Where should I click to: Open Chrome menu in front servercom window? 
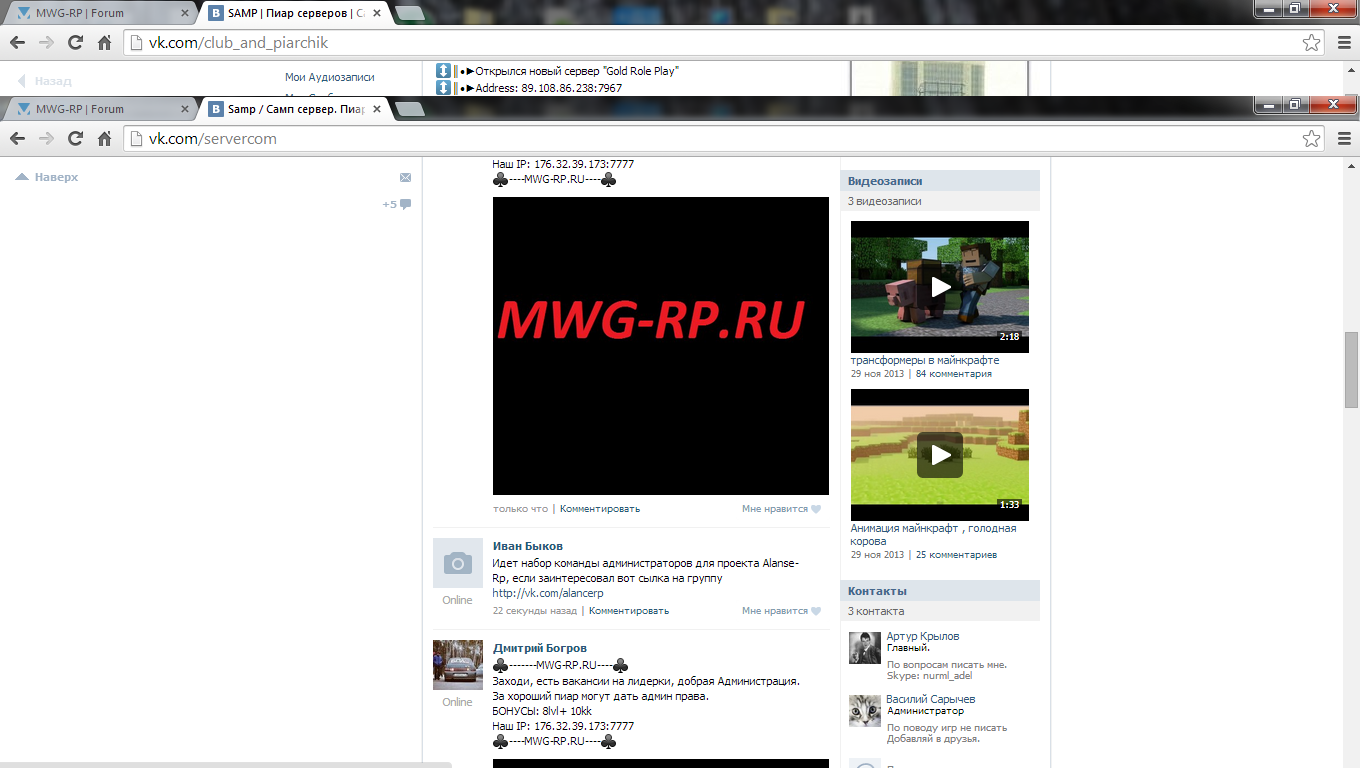1344,139
